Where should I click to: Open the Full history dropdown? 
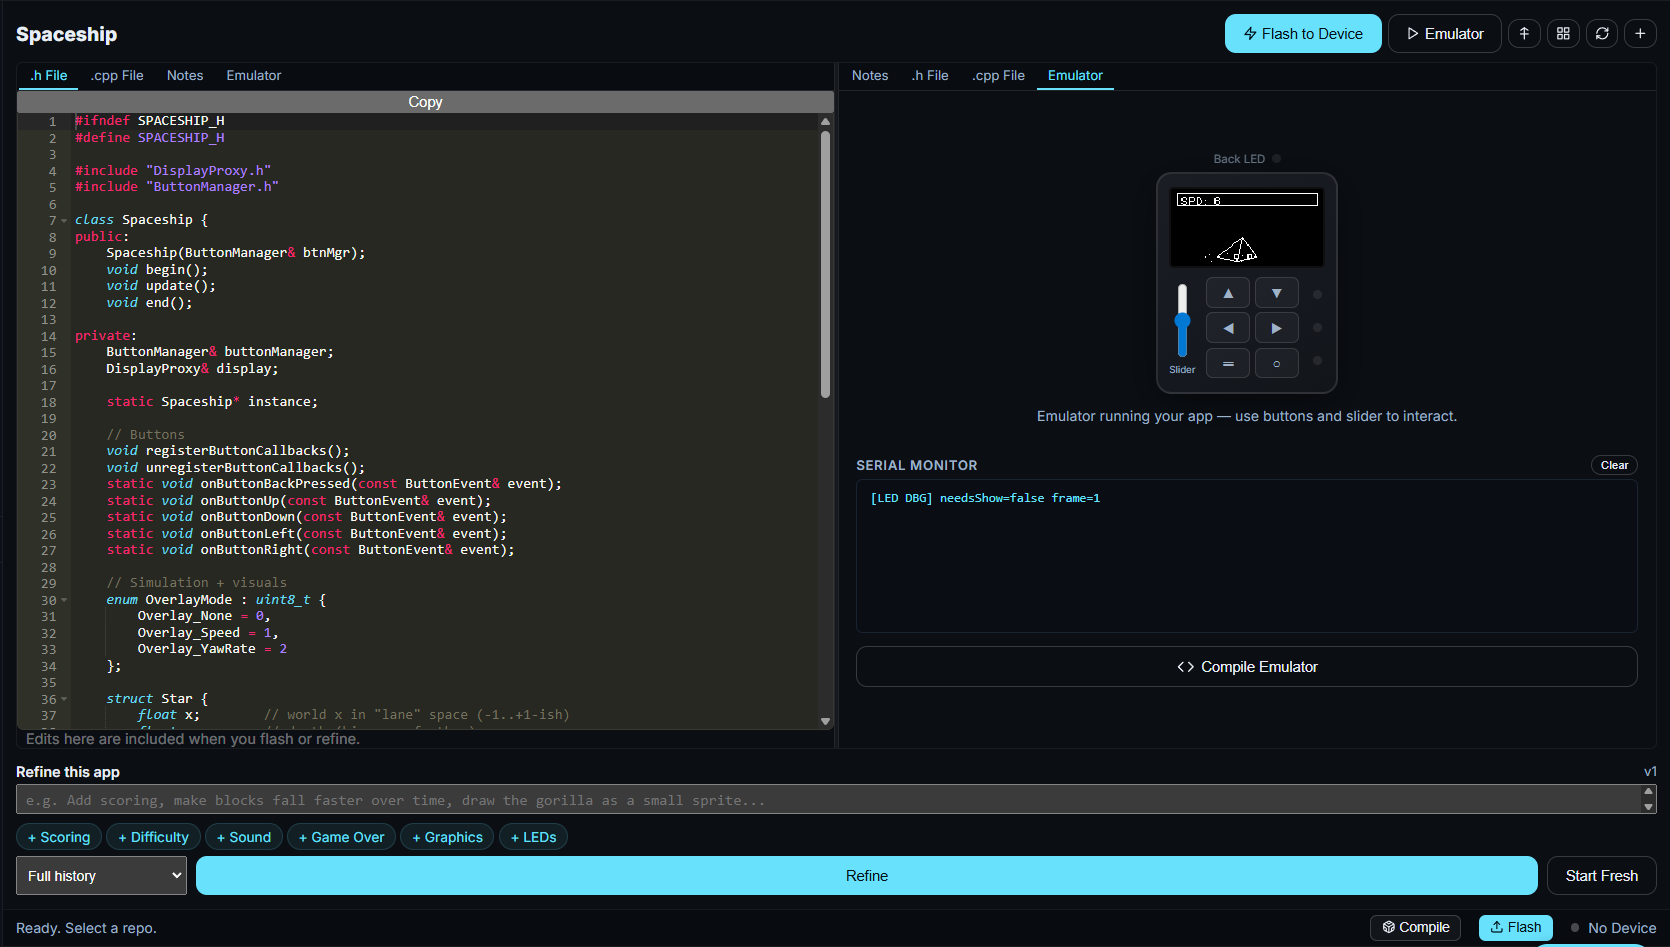[100, 875]
